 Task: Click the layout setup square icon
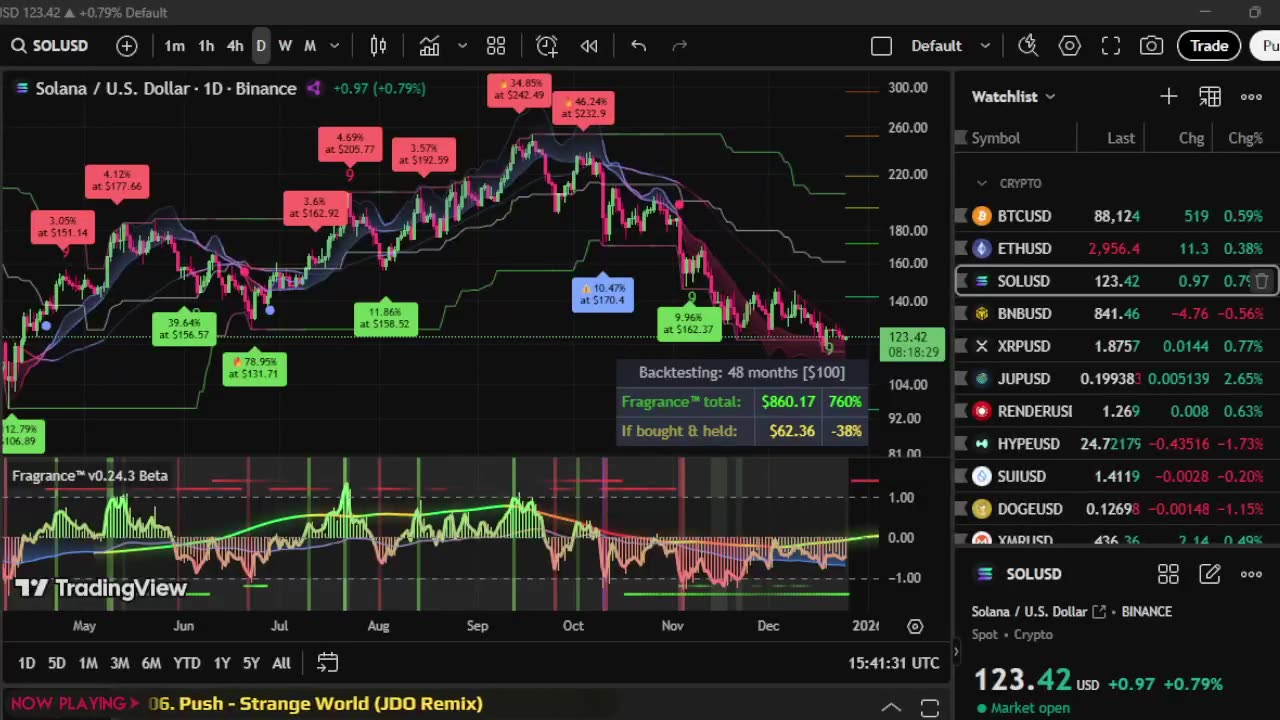(881, 46)
